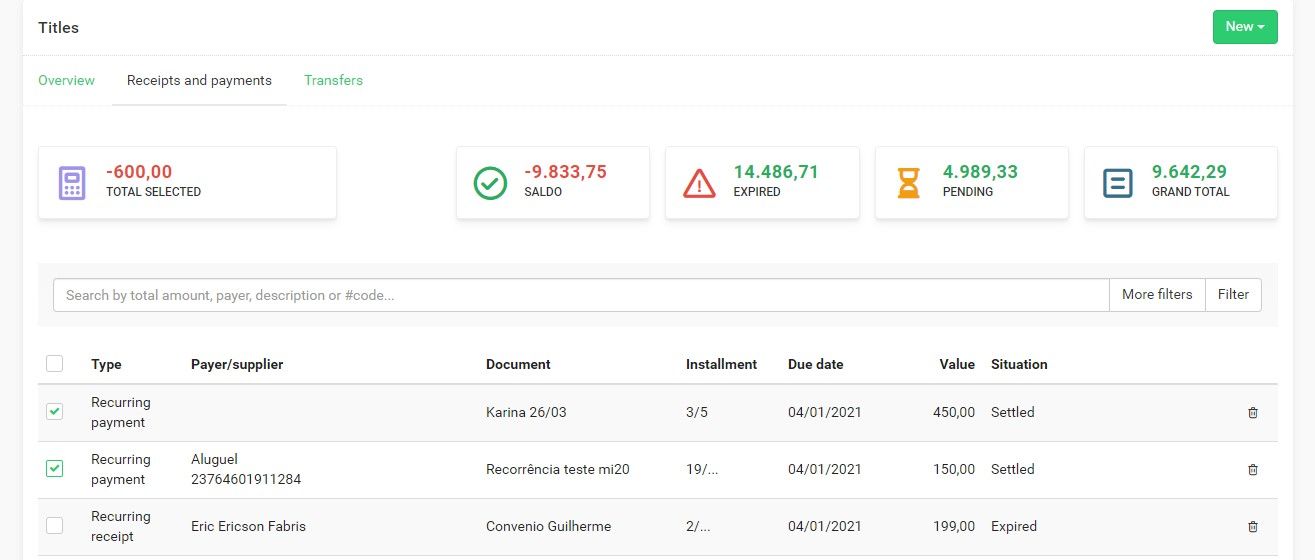This screenshot has height=560, width=1315.
Task: Delete the Recorrência teste mi20 row via trash icon
Action: coord(1253,470)
